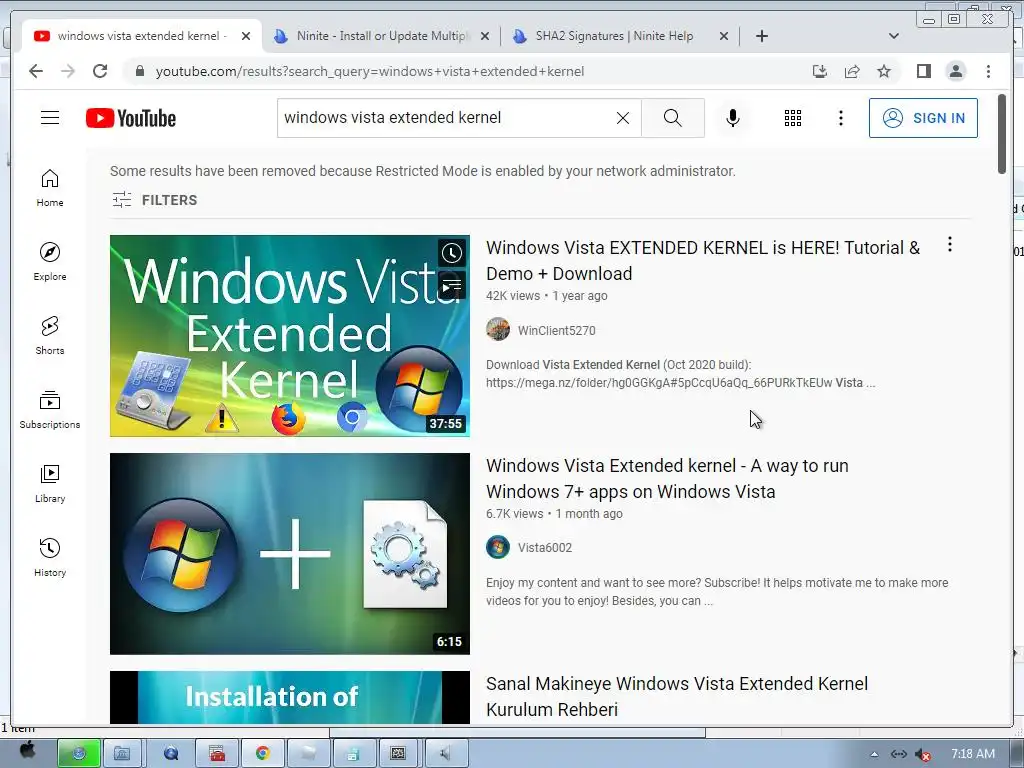
Task: Open History in the sidebar
Action: tap(50, 557)
